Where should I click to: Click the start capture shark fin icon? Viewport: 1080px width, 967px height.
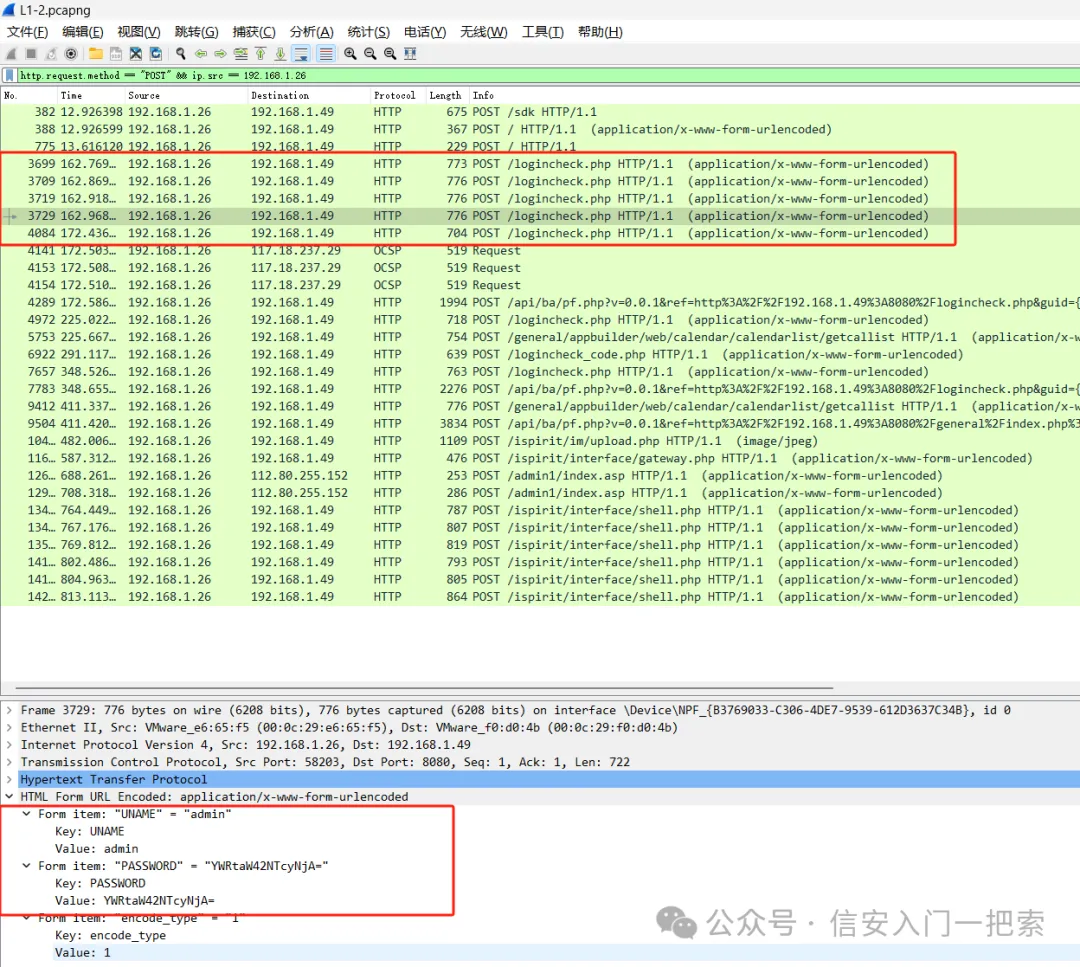tap(11, 54)
